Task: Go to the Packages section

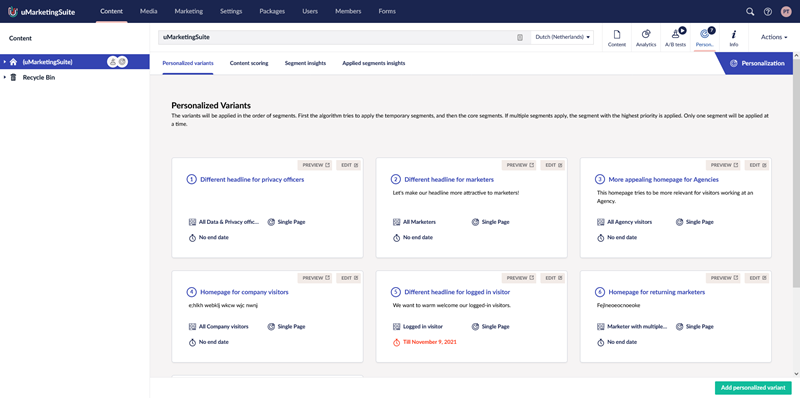Action: point(272,11)
